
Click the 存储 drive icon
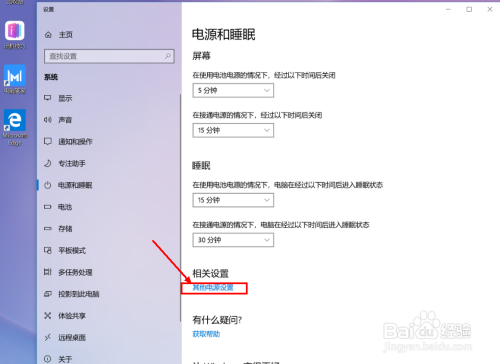48,229
